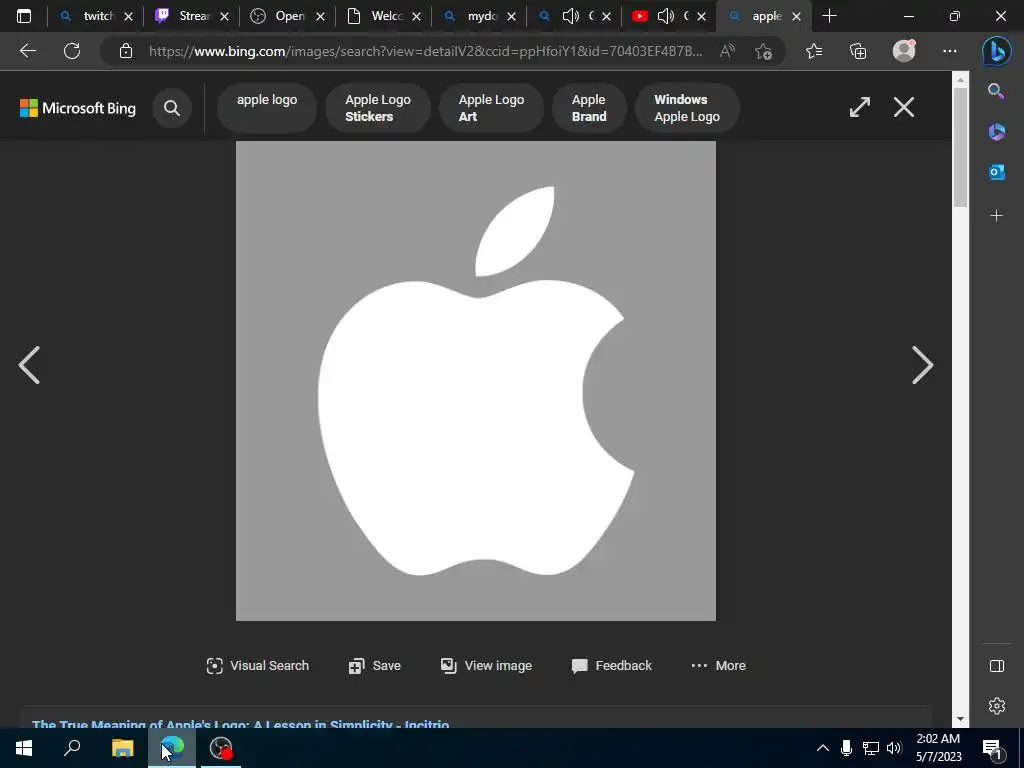The width and height of the screenshot is (1024, 768).
Task: Click the Bing search magnifier button
Action: coord(172,108)
